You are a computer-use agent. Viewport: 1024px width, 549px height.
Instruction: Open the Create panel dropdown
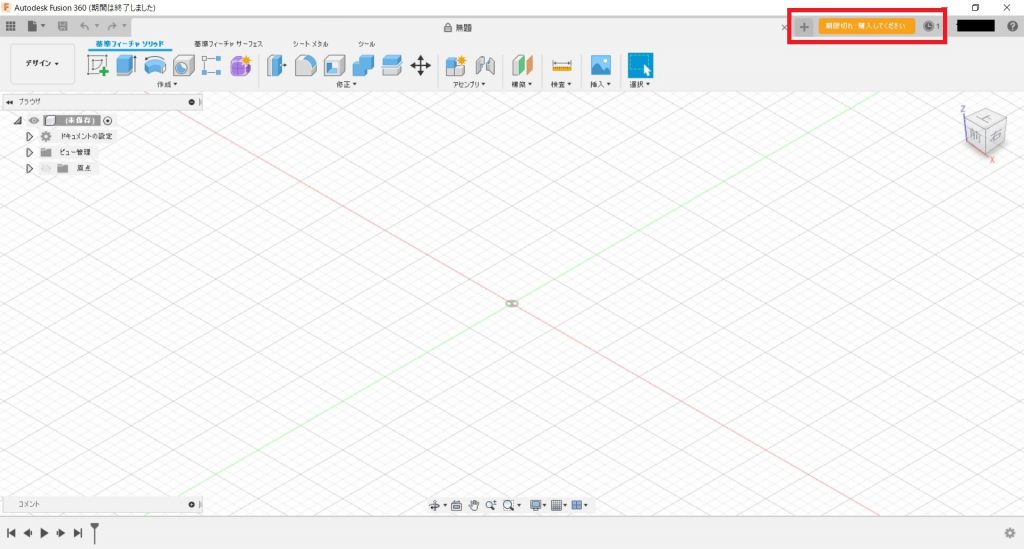coord(167,84)
